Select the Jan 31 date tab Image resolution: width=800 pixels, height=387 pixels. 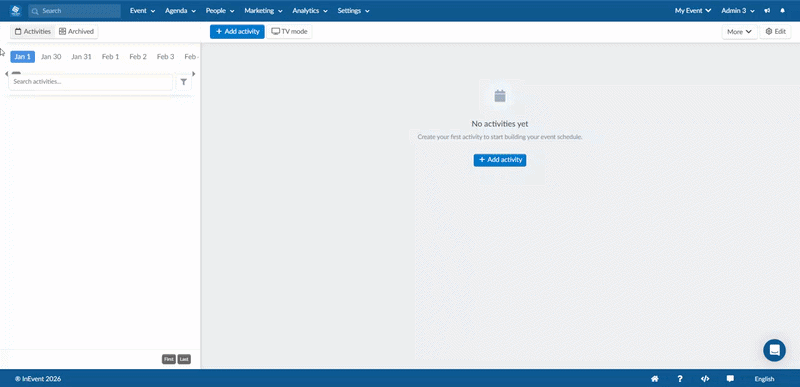pos(81,57)
